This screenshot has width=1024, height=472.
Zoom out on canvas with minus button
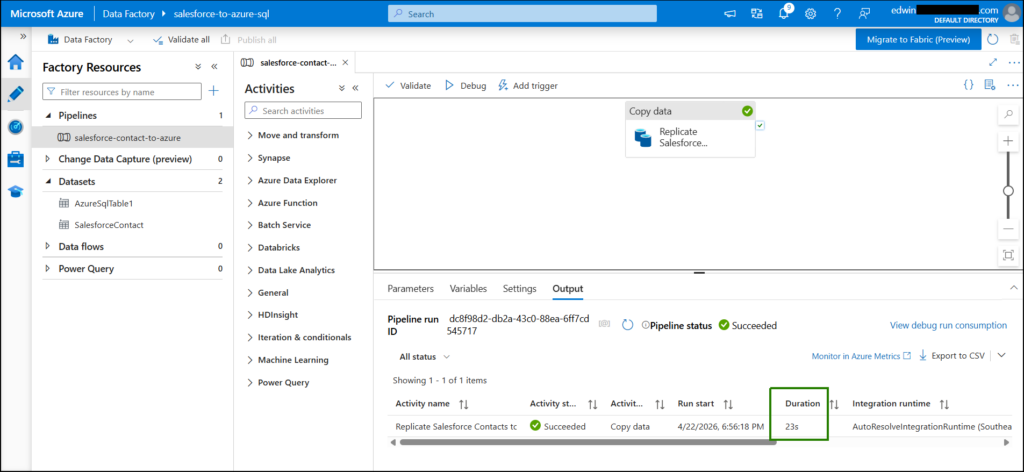pos(1008,229)
